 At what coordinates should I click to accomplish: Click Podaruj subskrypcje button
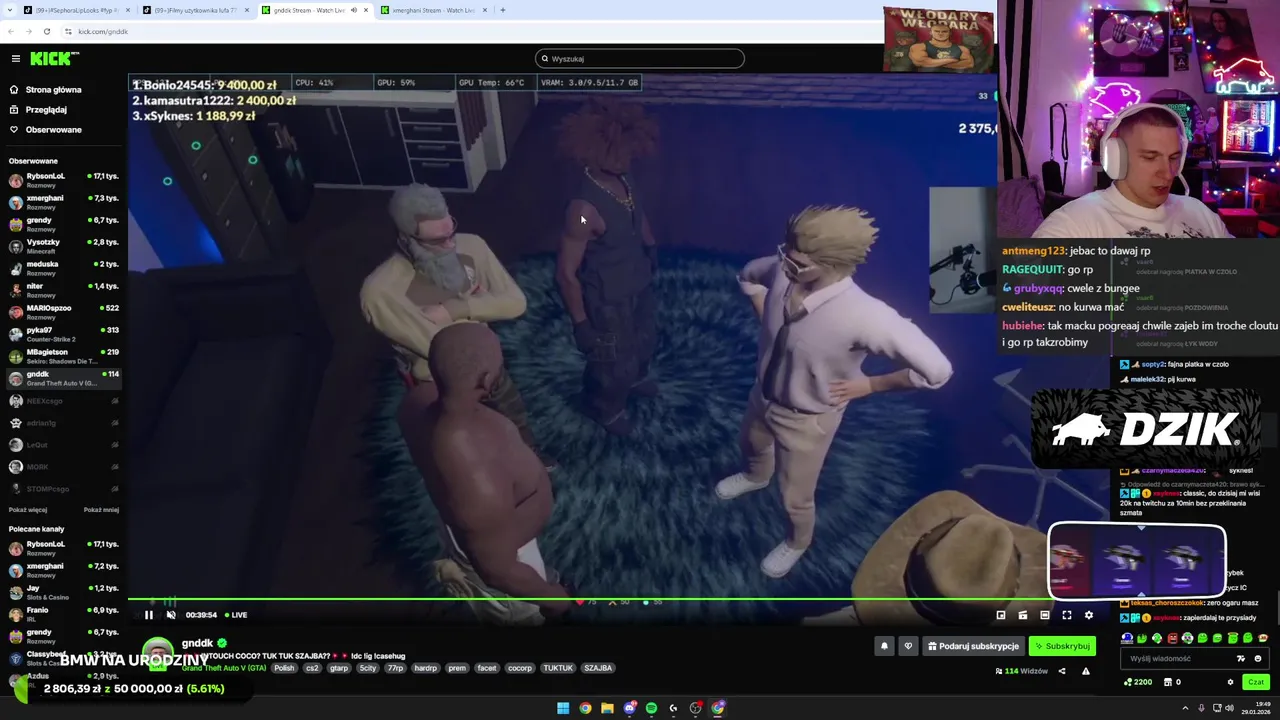click(x=973, y=646)
